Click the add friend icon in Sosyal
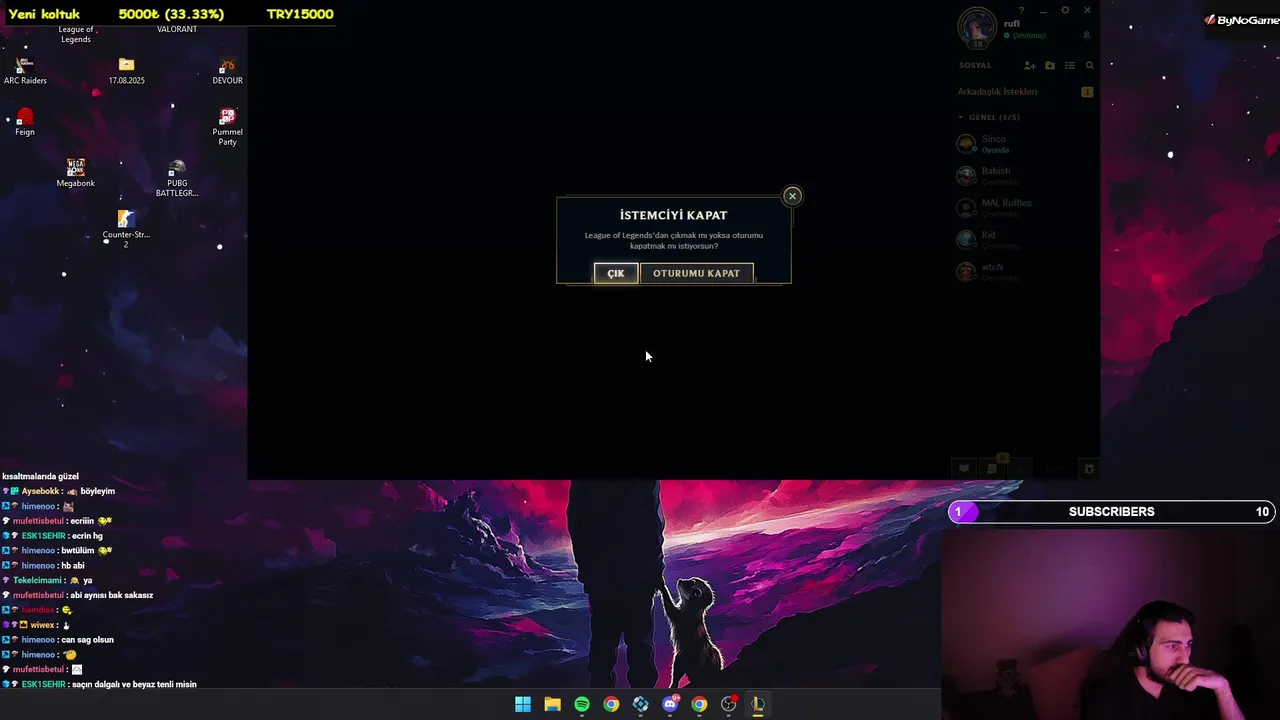1280x720 pixels. (1030, 66)
